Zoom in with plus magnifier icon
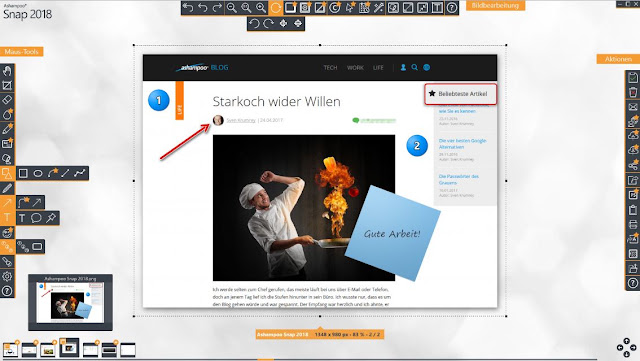The width and height of the screenshot is (640, 361). [261, 8]
